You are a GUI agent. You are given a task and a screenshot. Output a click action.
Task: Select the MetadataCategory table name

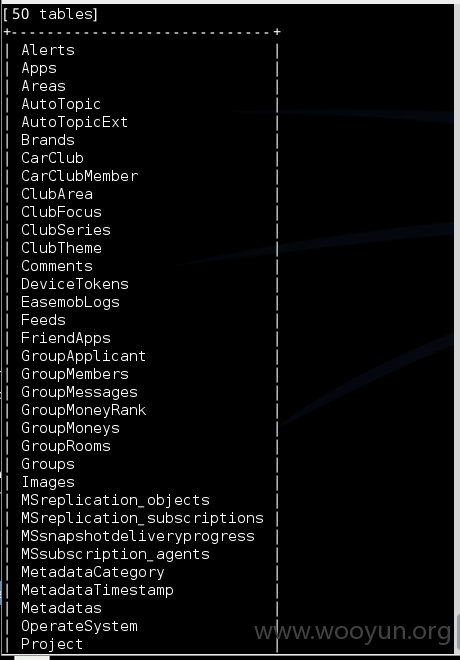[93, 572]
